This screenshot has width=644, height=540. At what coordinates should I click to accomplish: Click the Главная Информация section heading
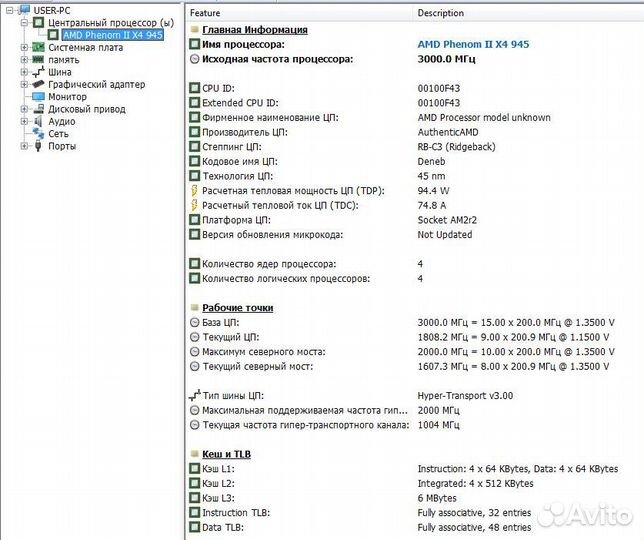click(255, 30)
